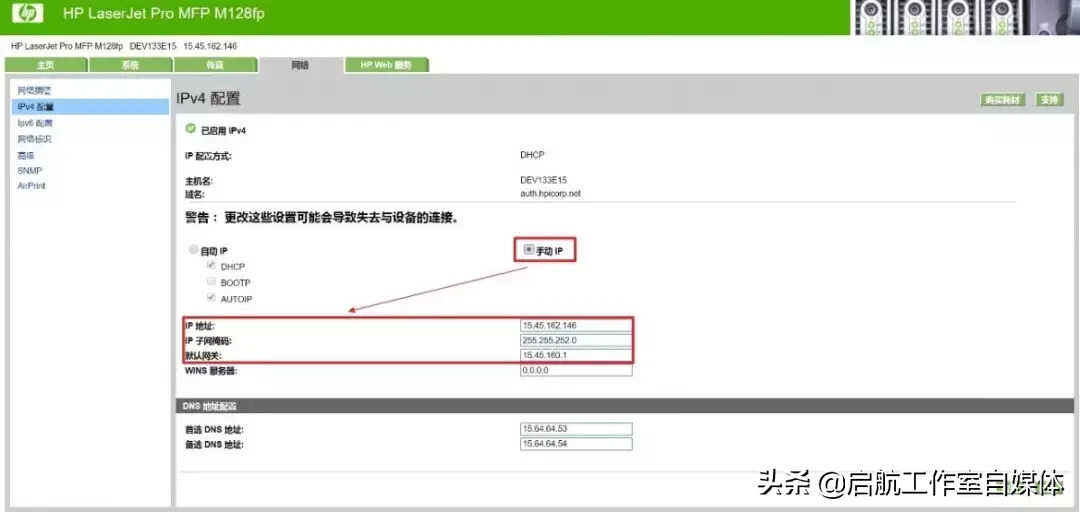Toggle the BOOTP checkbox
The image size is (1080, 512).
point(211,282)
